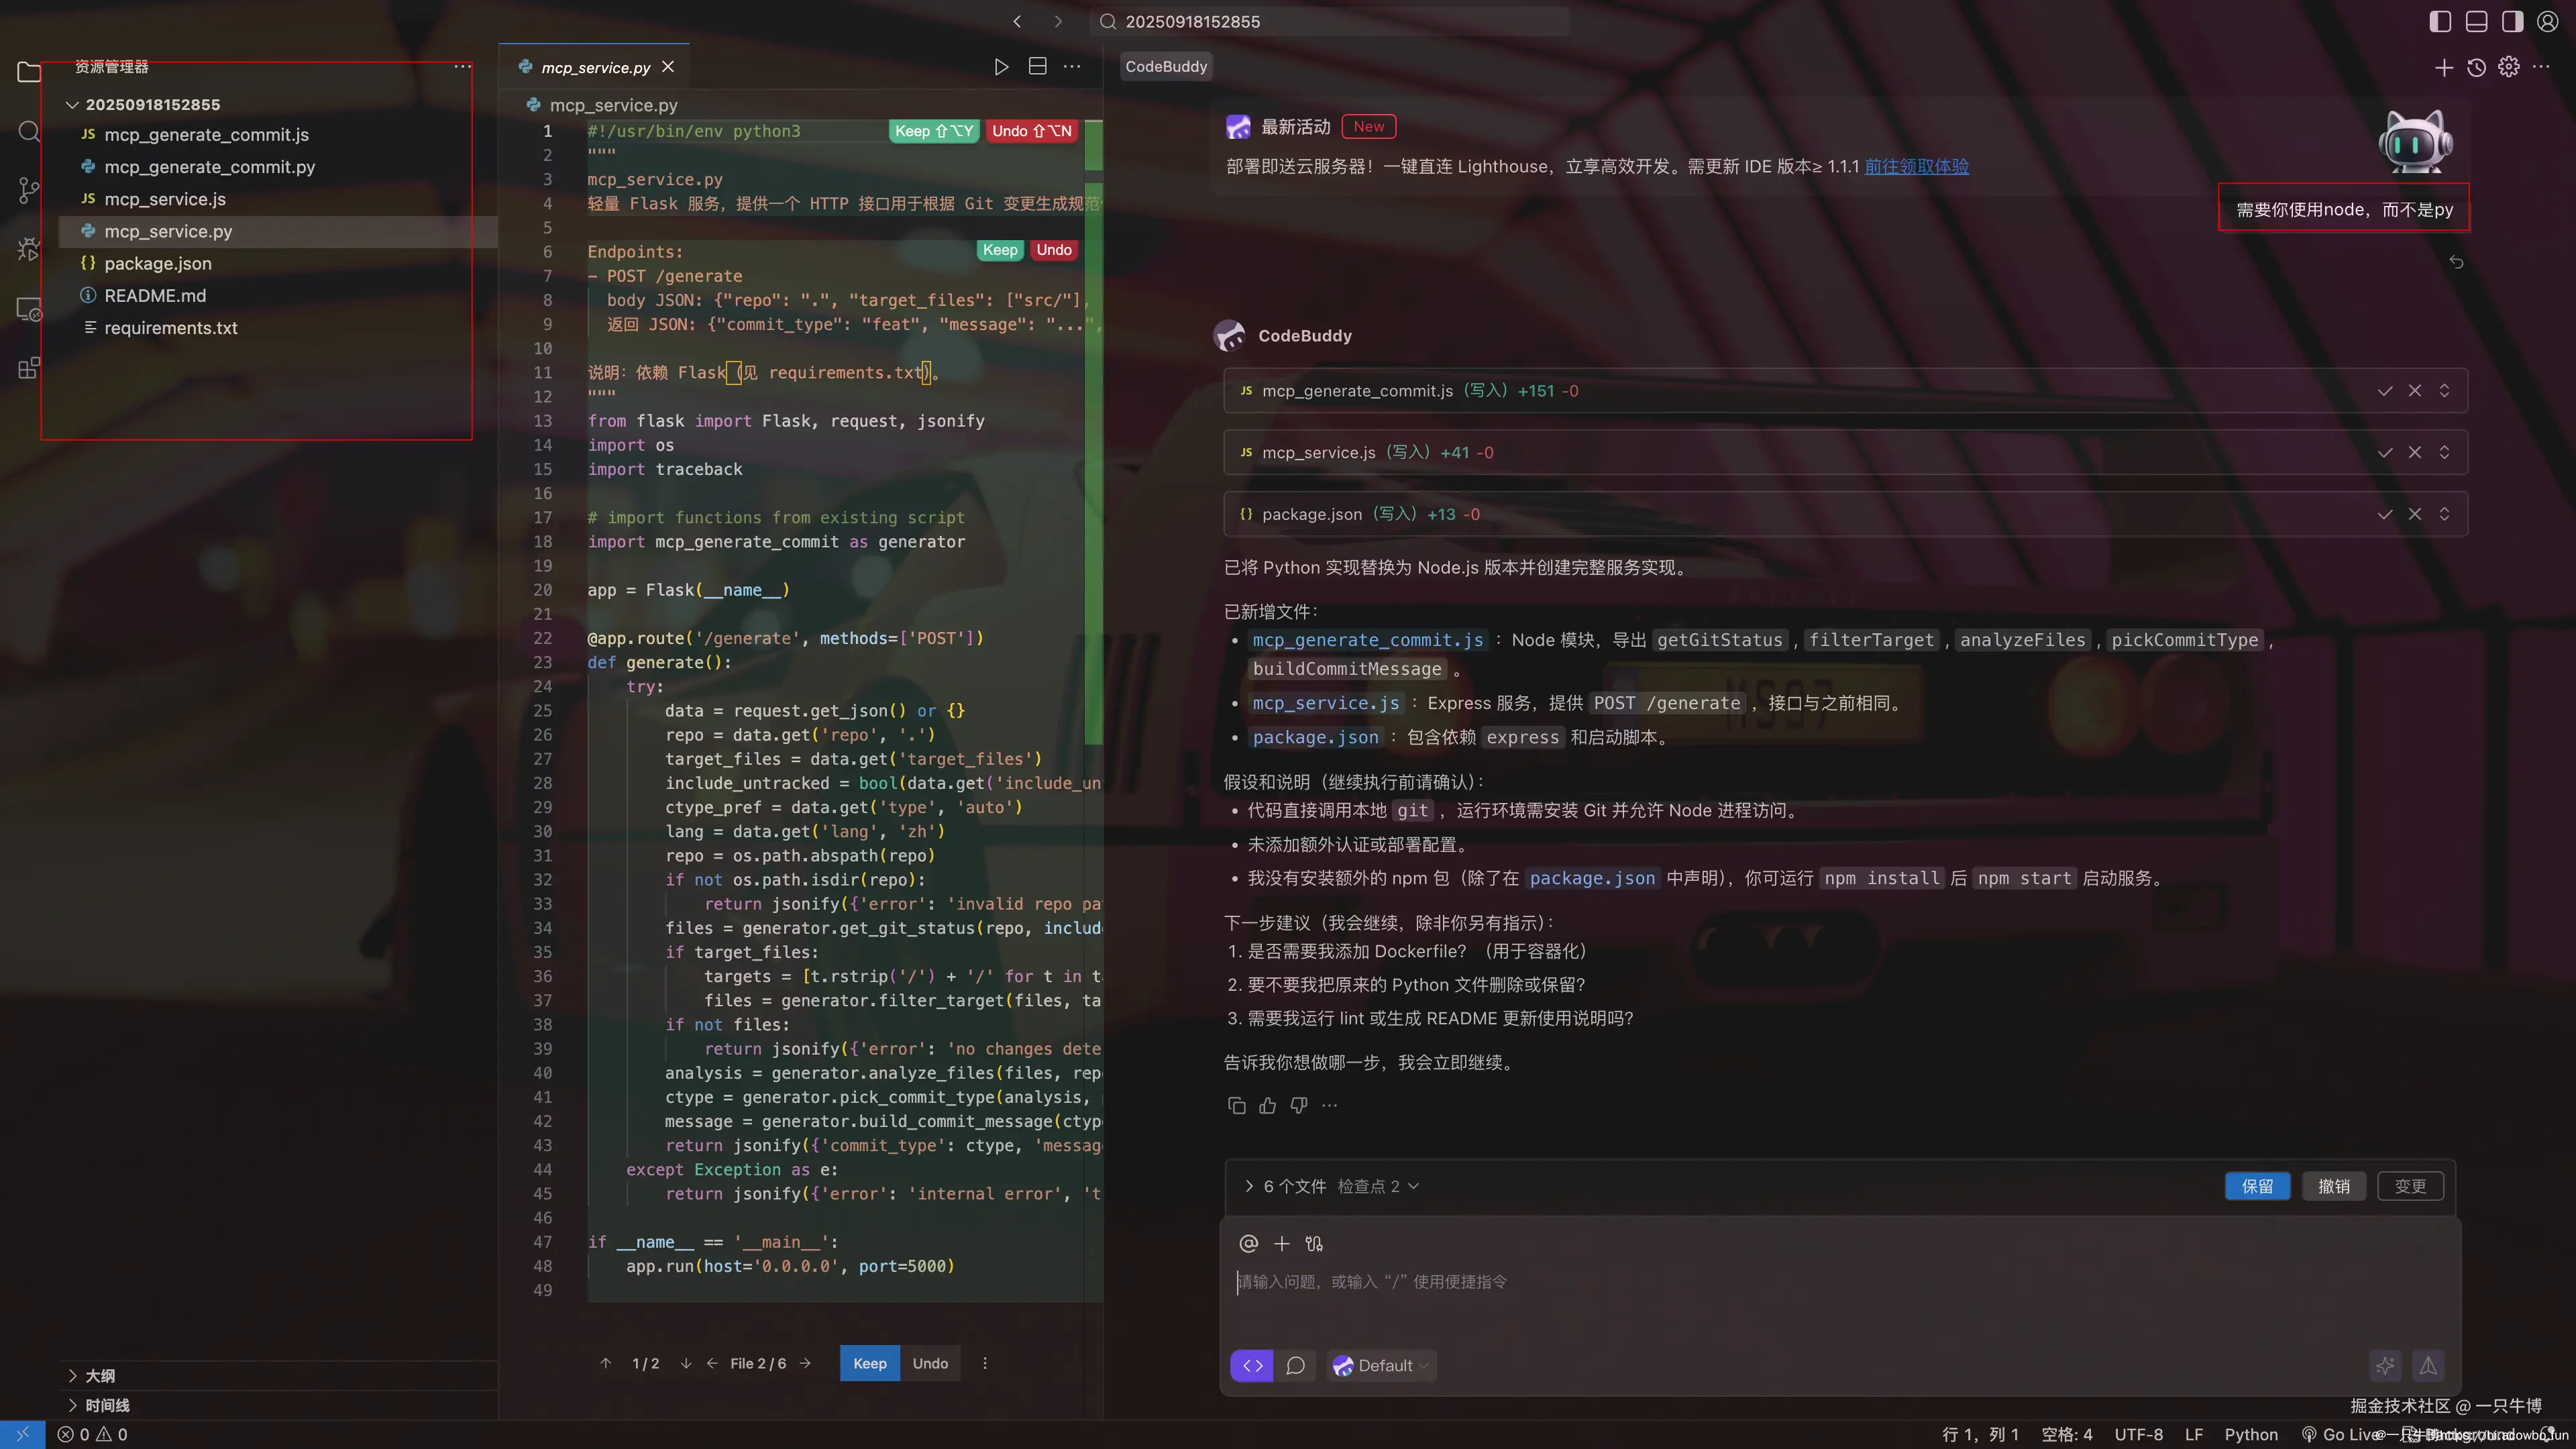
Task: Send the chat message with the arrow icon
Action: tap(2429, 1365)
